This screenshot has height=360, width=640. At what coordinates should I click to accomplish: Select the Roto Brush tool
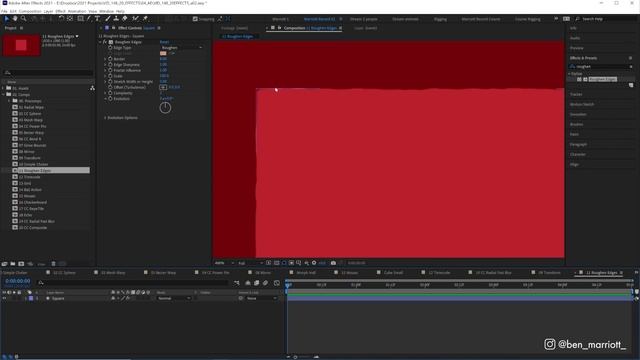pyautogui.click(x=136, y=19)
